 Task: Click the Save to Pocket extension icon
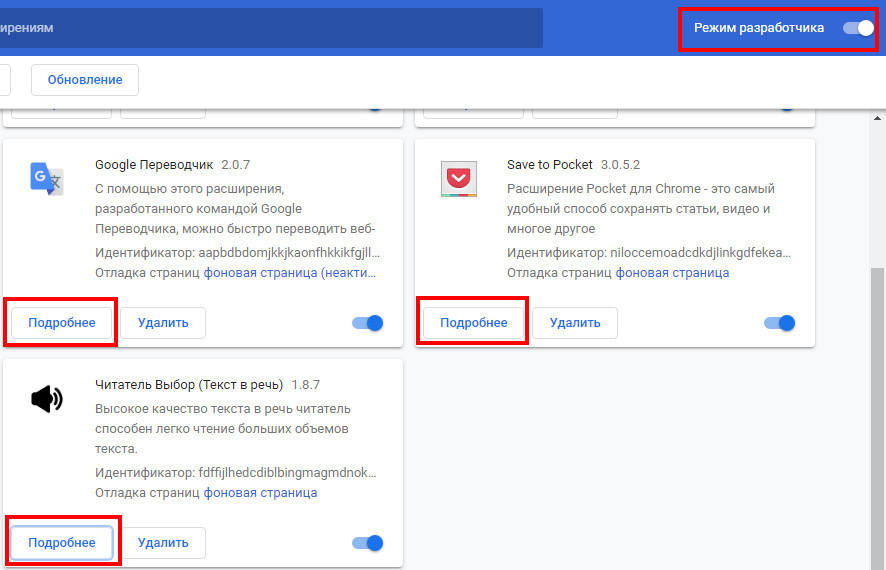pos(459,179)
